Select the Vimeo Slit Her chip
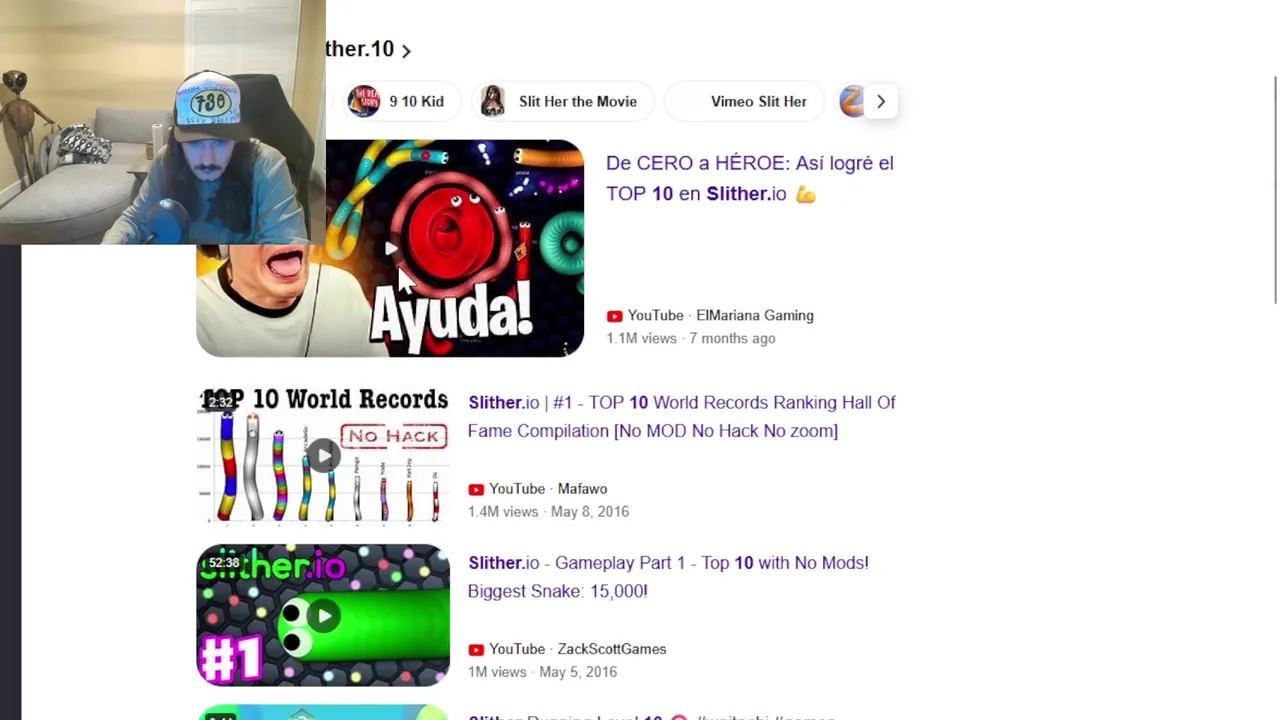This screenshot has height=720, width=1280. tap(746, 101)
